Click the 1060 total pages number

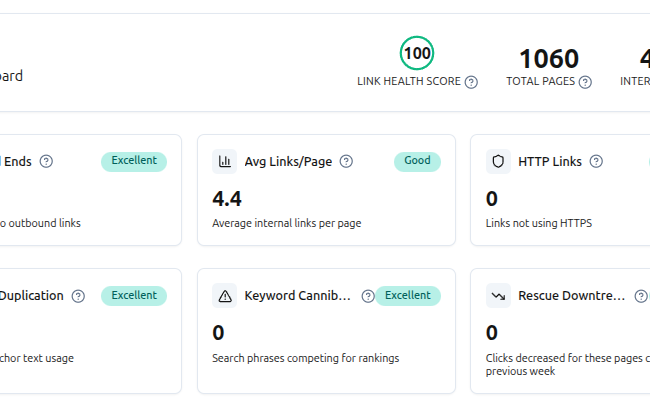(549, 58)
